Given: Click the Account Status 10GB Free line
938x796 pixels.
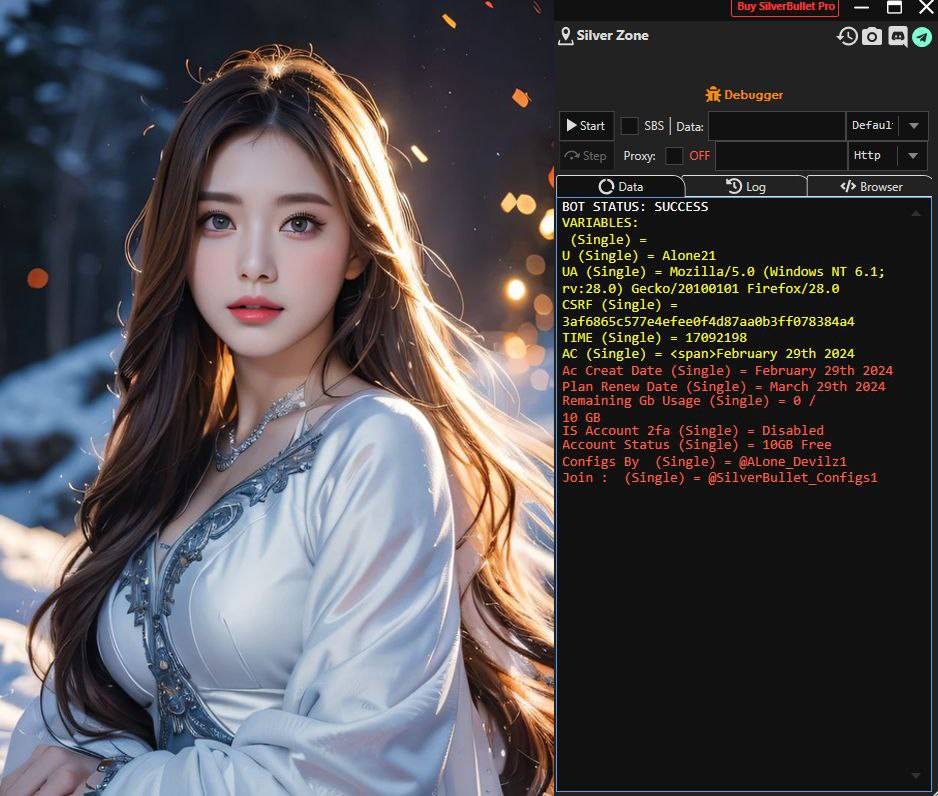Looking at the screenshot, I should click(696, 444).
